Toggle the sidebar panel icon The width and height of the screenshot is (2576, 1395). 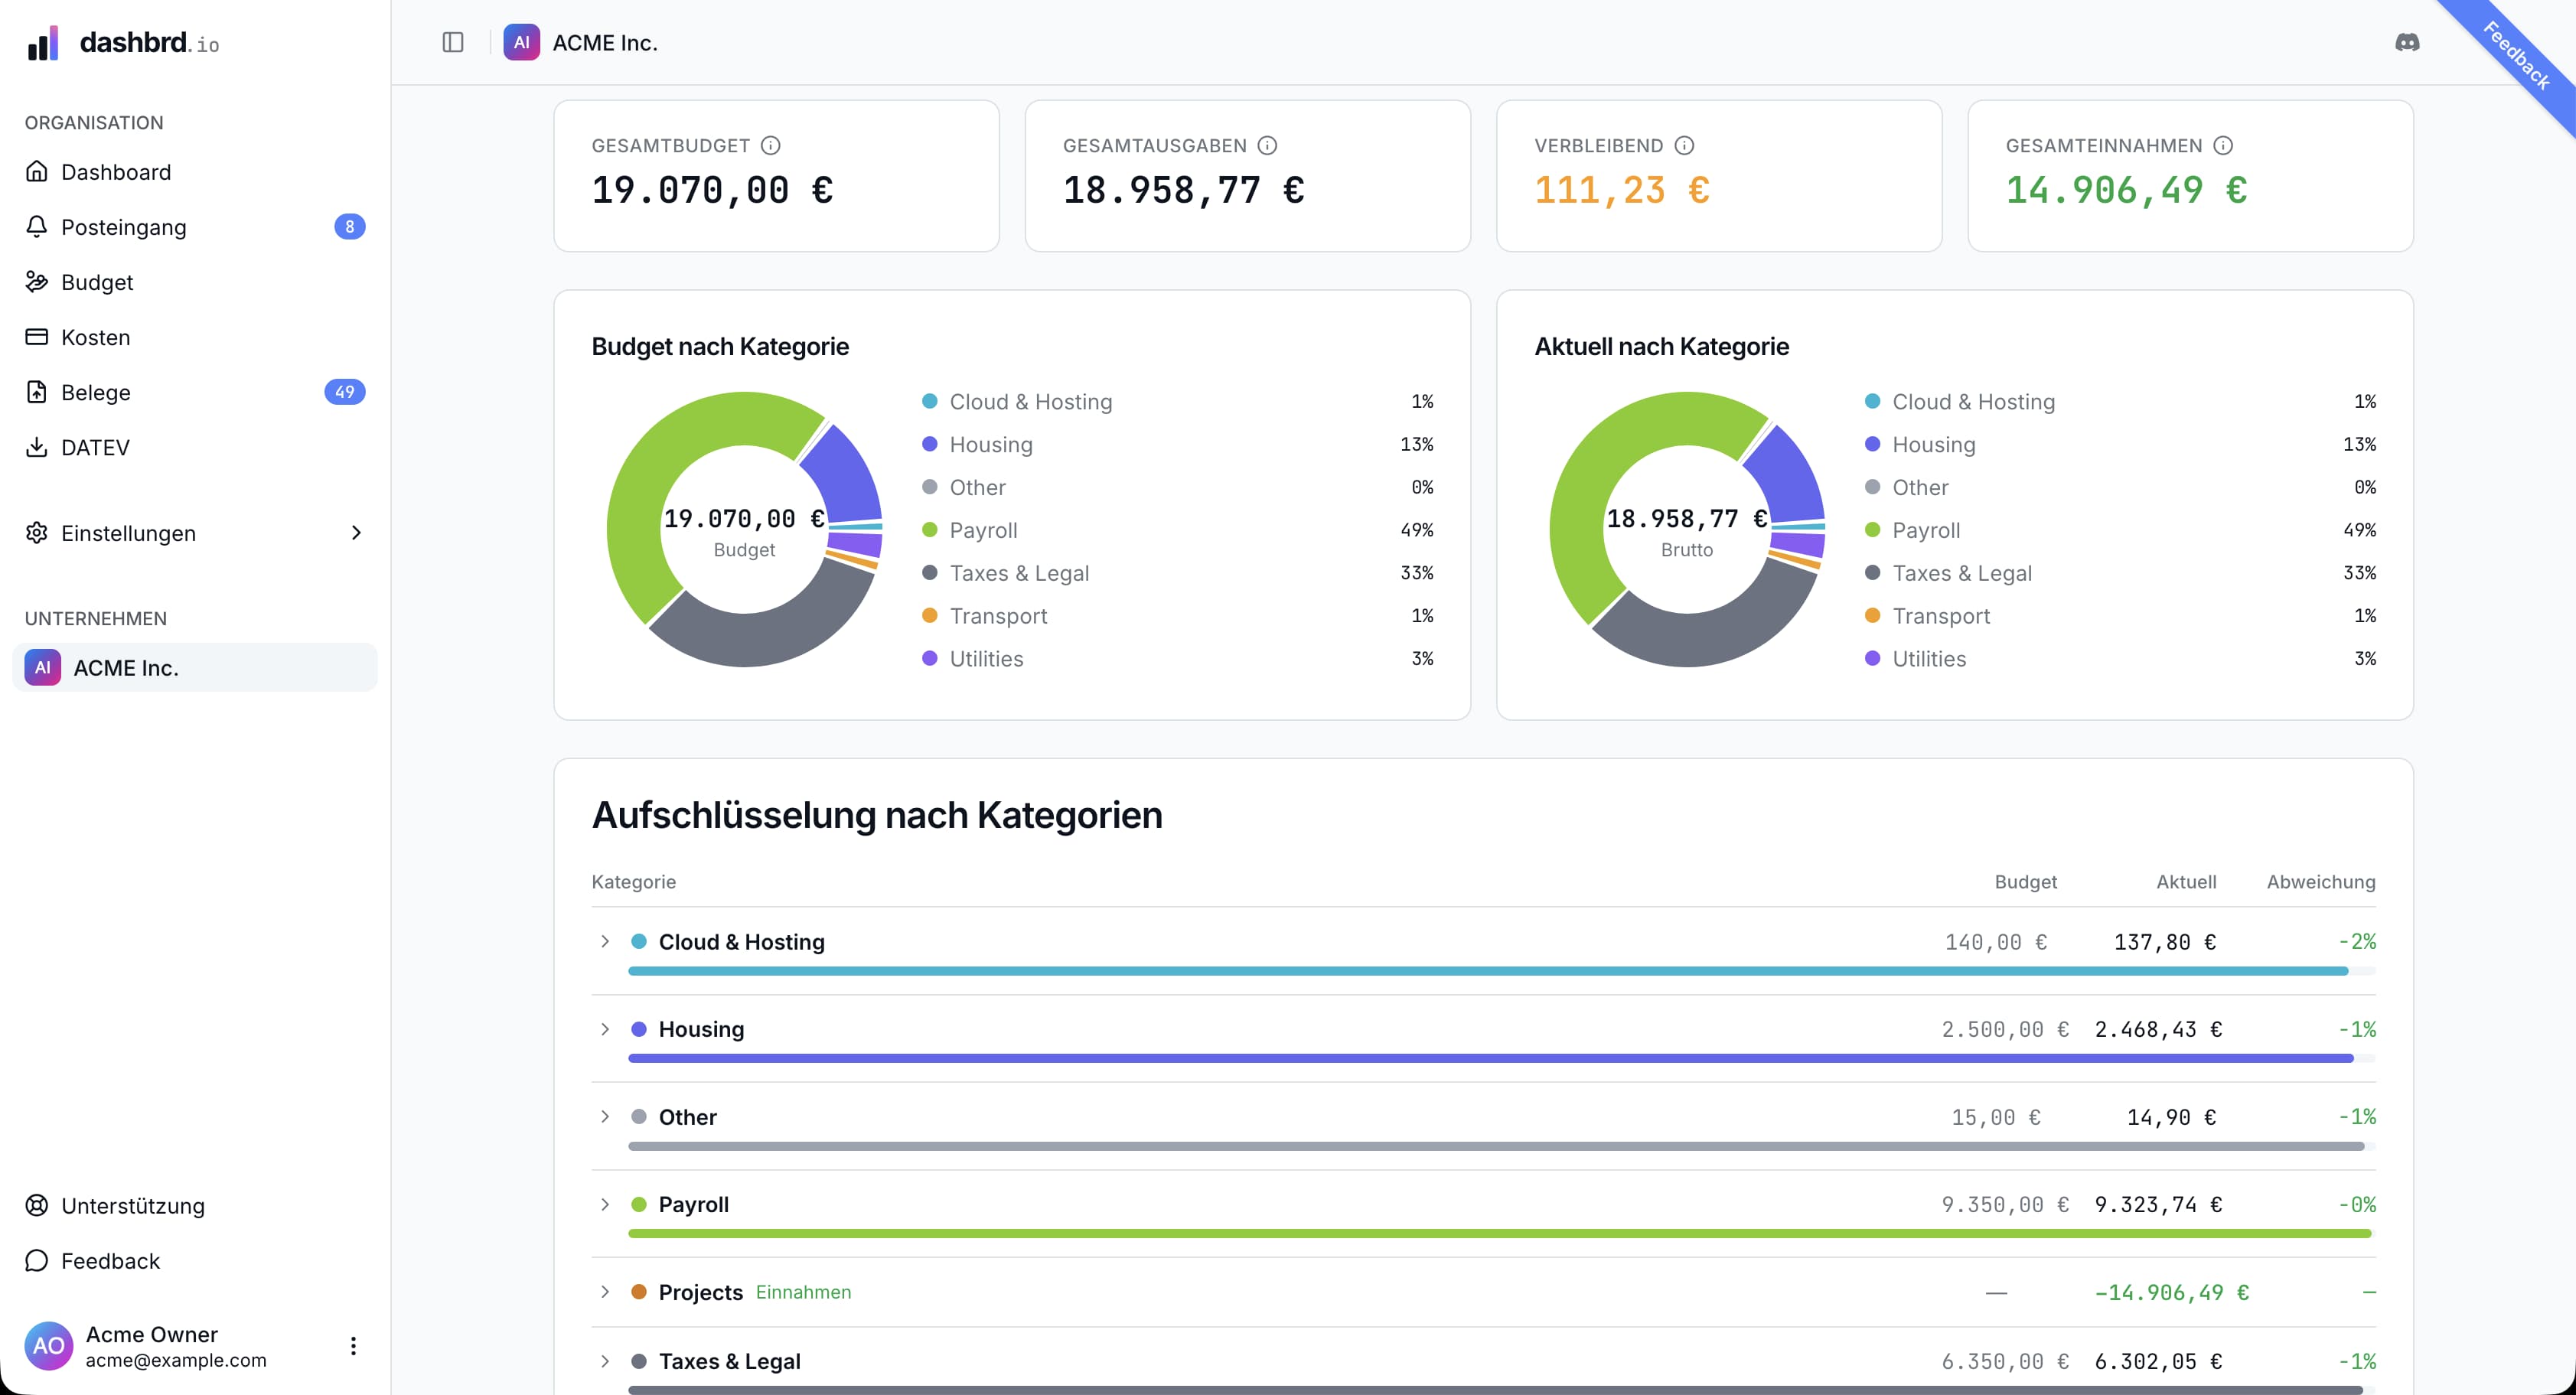click(x=453, y=42)
